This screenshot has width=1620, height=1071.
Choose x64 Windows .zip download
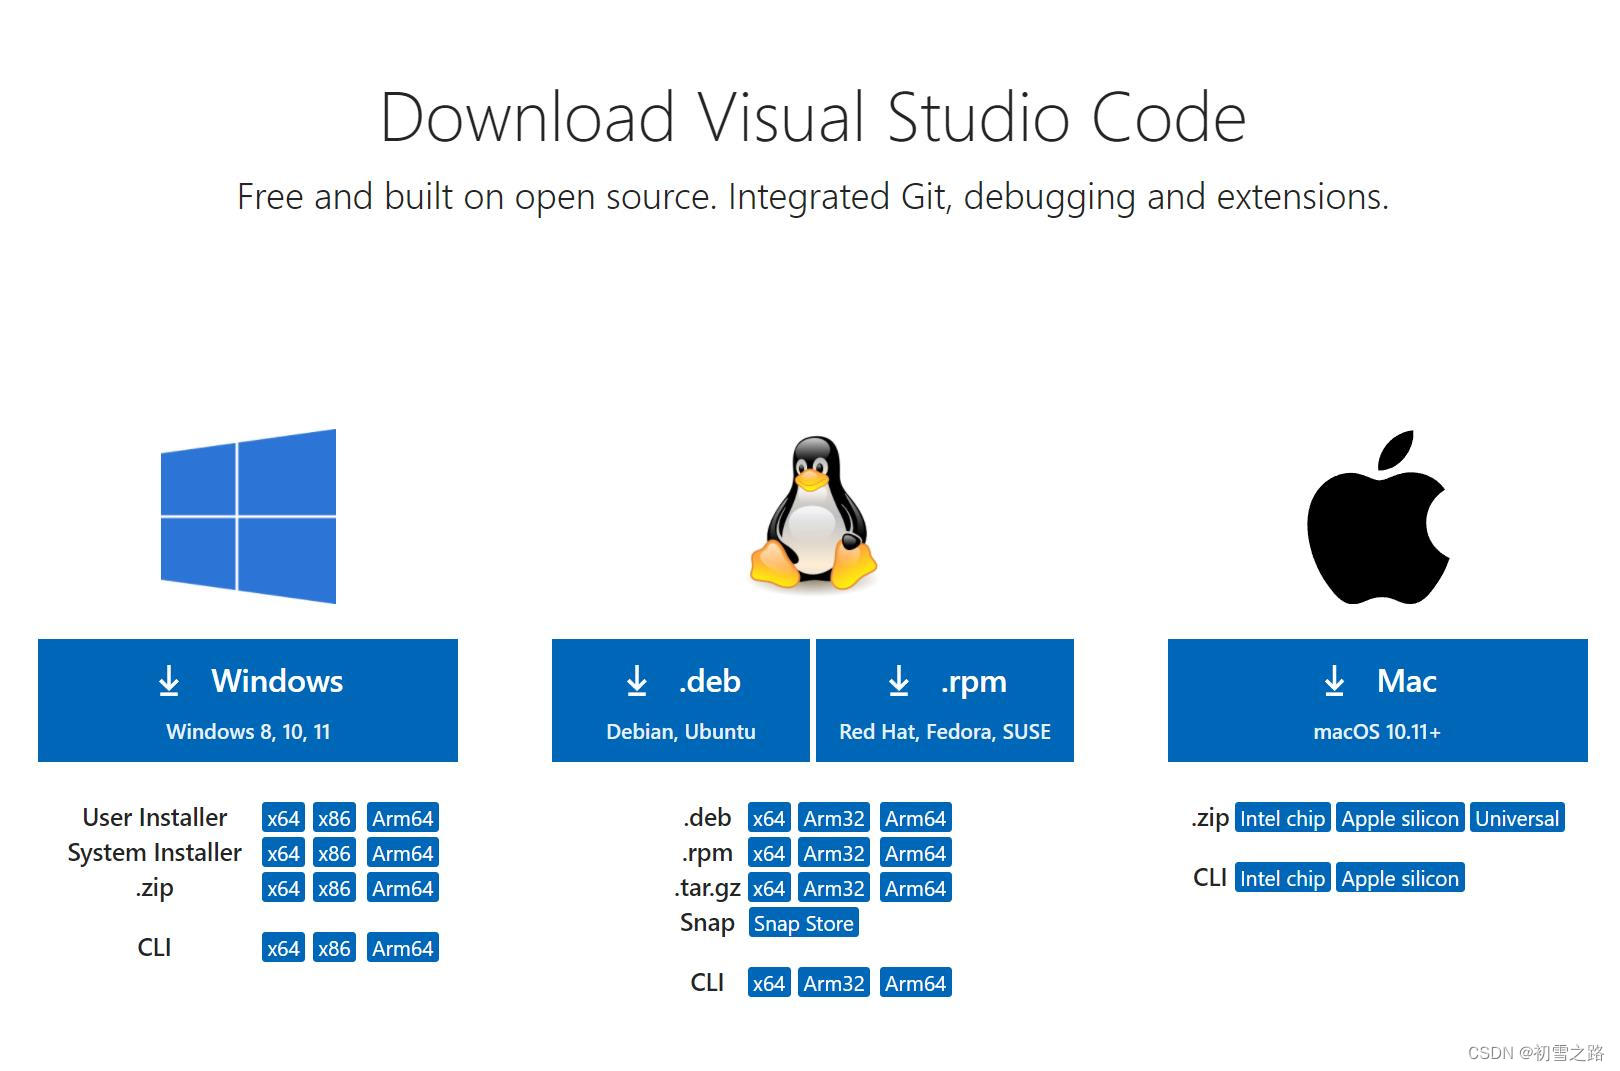click(x=283, y=888)
